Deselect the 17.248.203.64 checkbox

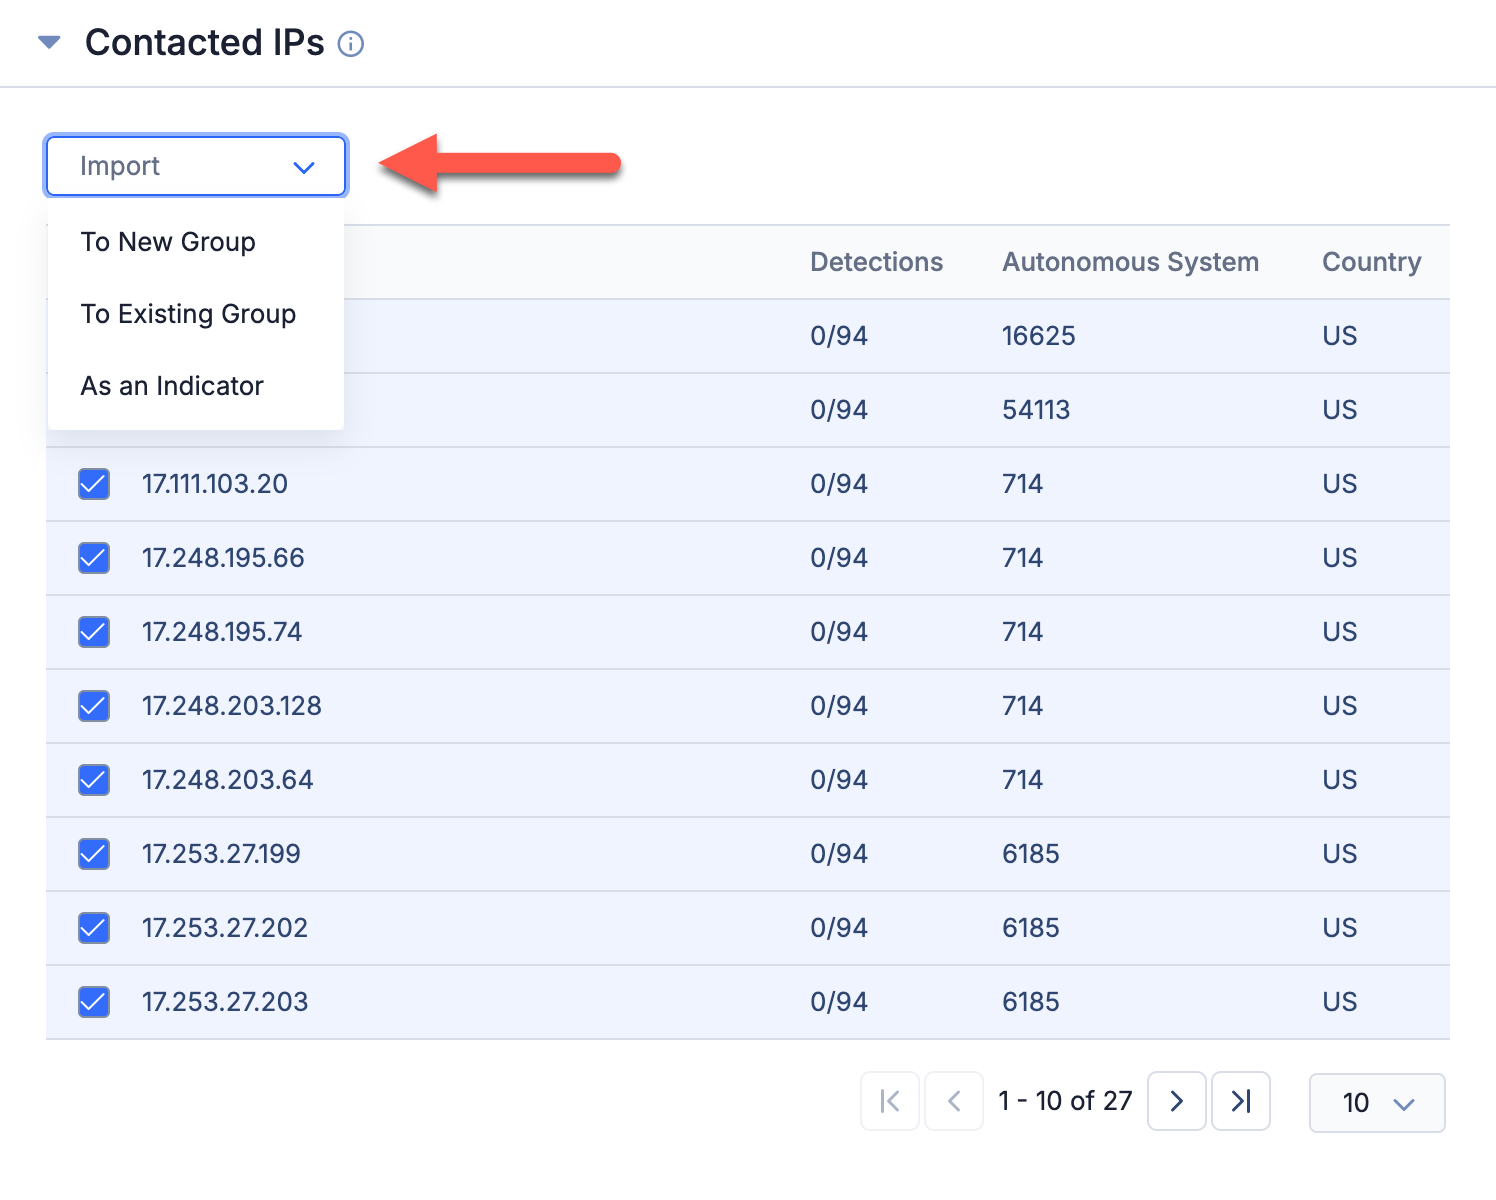(94, 780)
